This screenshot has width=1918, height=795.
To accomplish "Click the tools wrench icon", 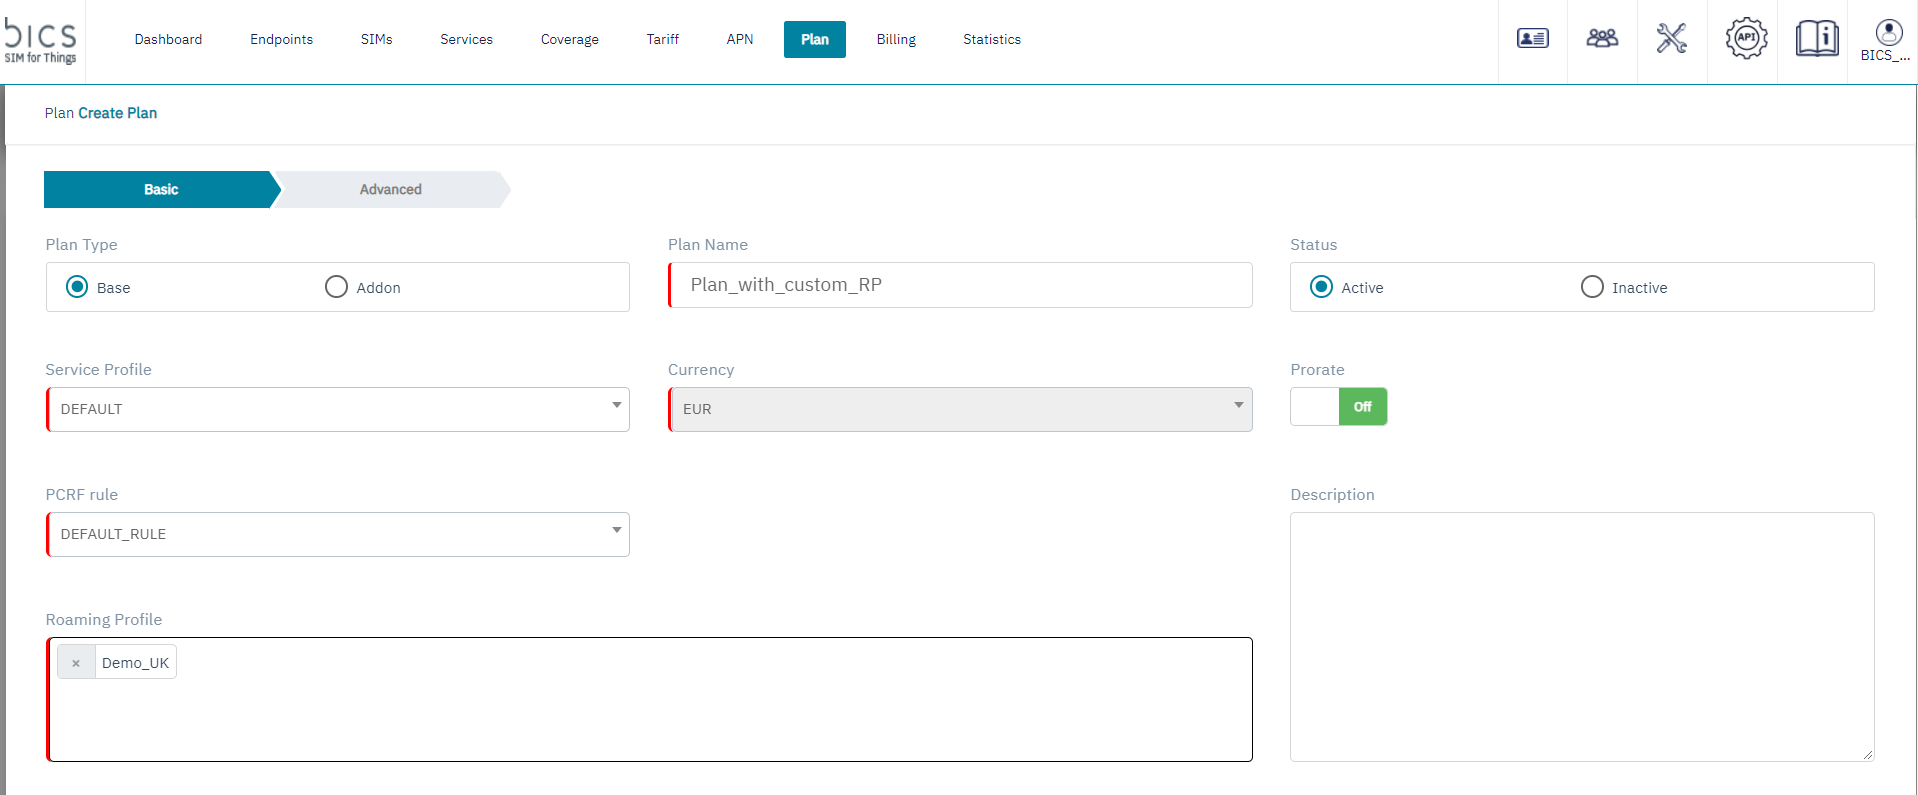I will tap(1671, 39).
